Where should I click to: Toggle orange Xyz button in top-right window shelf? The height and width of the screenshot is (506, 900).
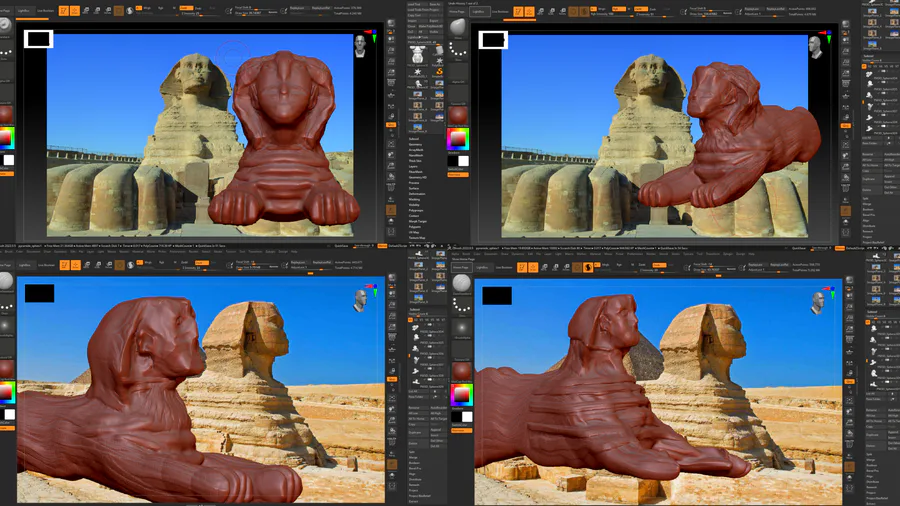845,124
